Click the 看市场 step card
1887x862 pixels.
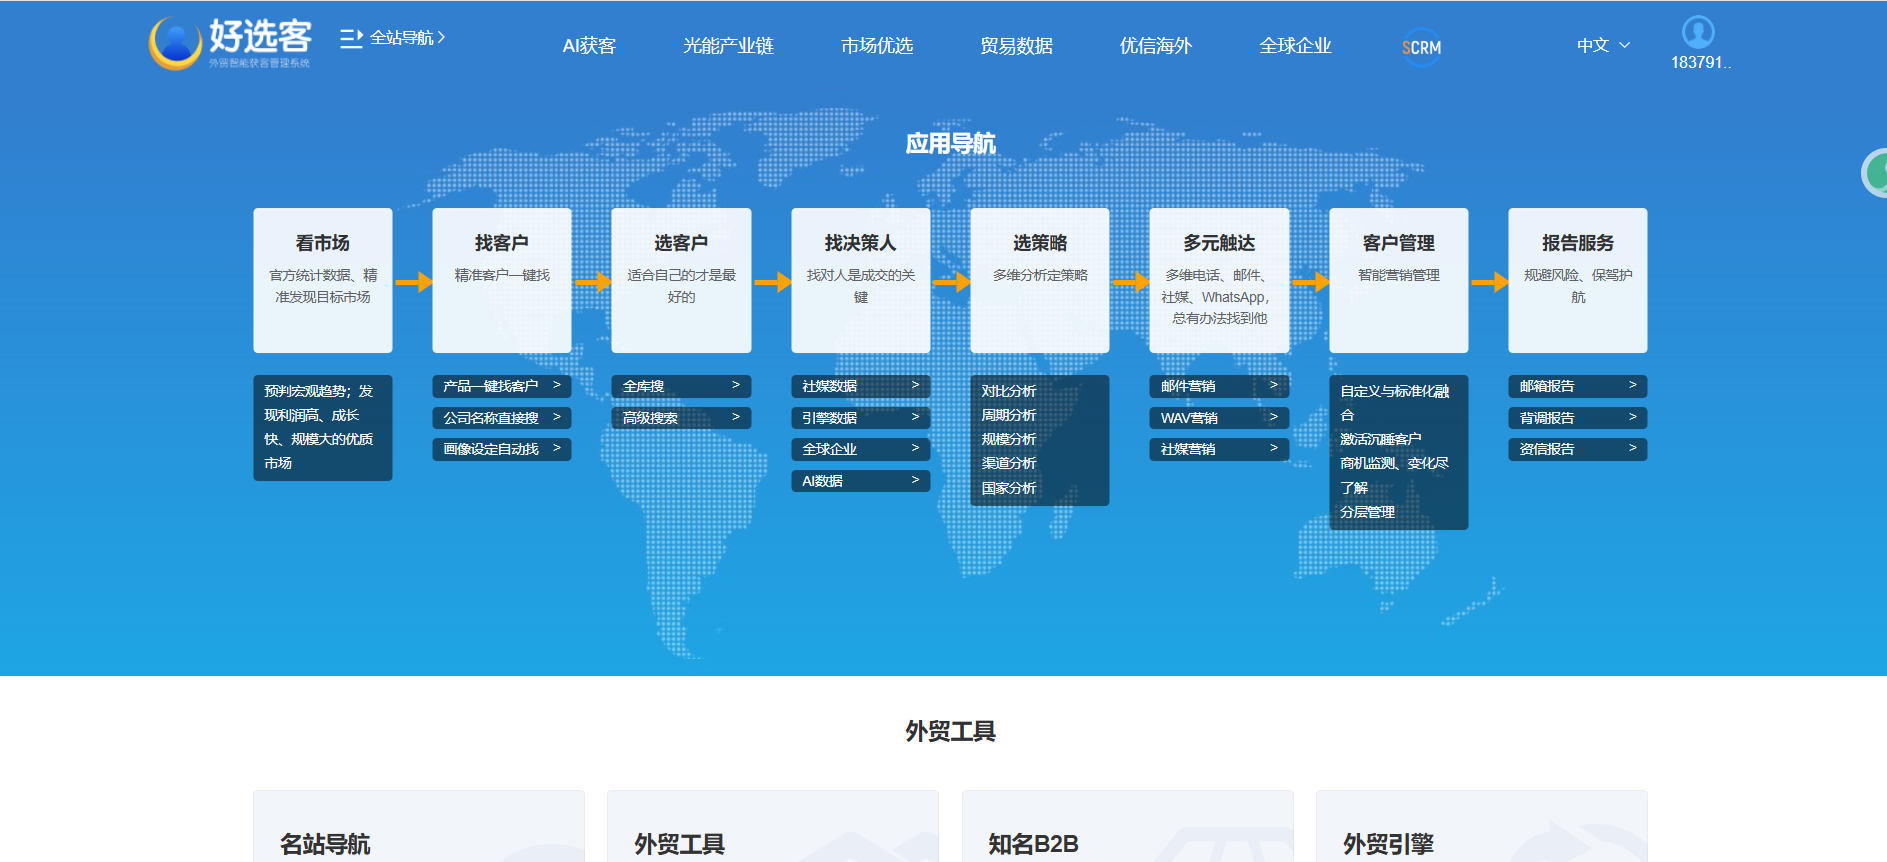click(x=322, y=280)
